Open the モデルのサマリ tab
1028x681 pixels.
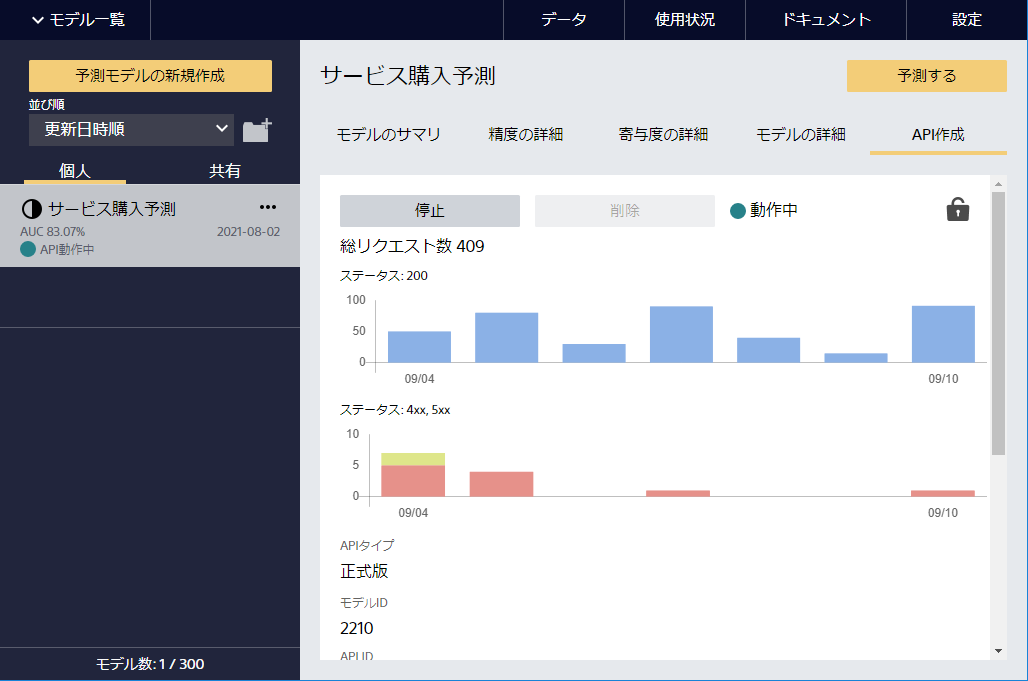coord(388,134)
